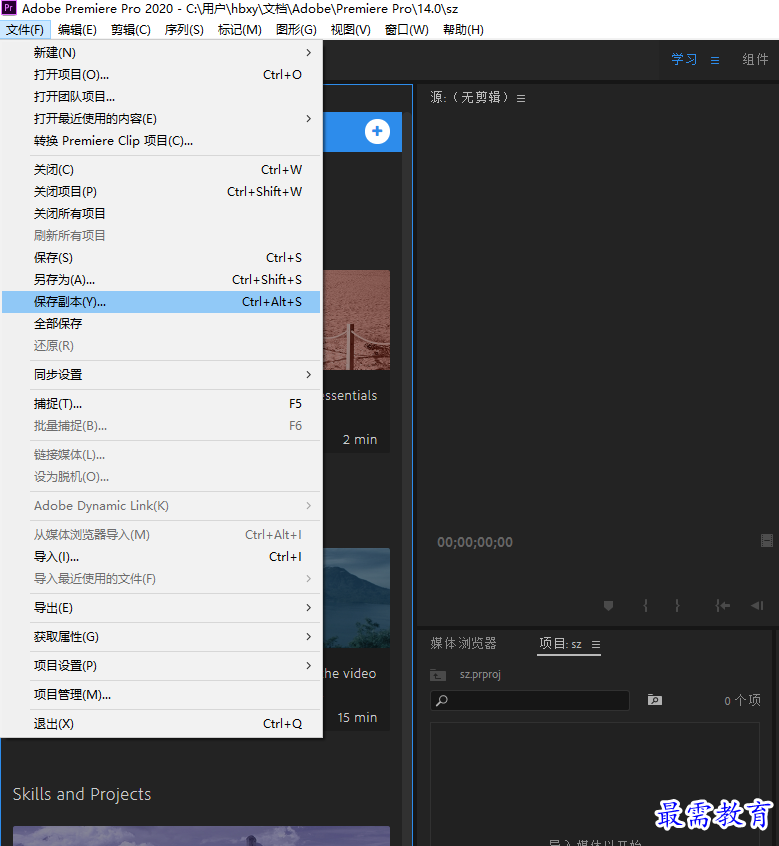This screenshot has height=846, width=779.
Task: Select 关闭所有项目 menu item
Action: [x=161, y=214]
